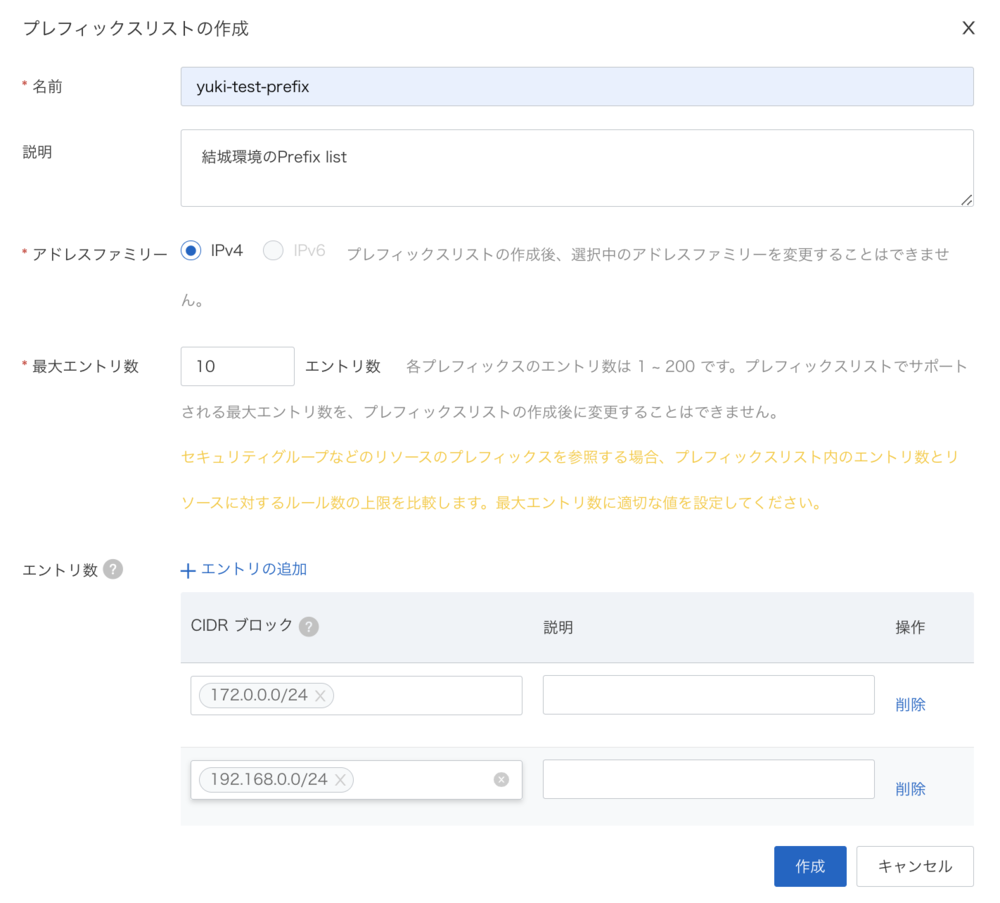Remove the 172.0.0.0/24 tag
The width and height of the screenshot is (1000, 903).
pyautogui.click(x=320, y=696)
